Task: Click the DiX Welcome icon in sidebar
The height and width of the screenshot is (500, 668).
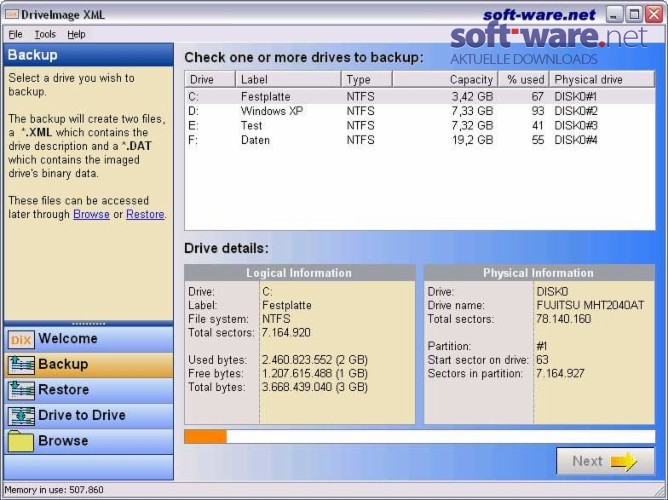Action: pos(21,339)
